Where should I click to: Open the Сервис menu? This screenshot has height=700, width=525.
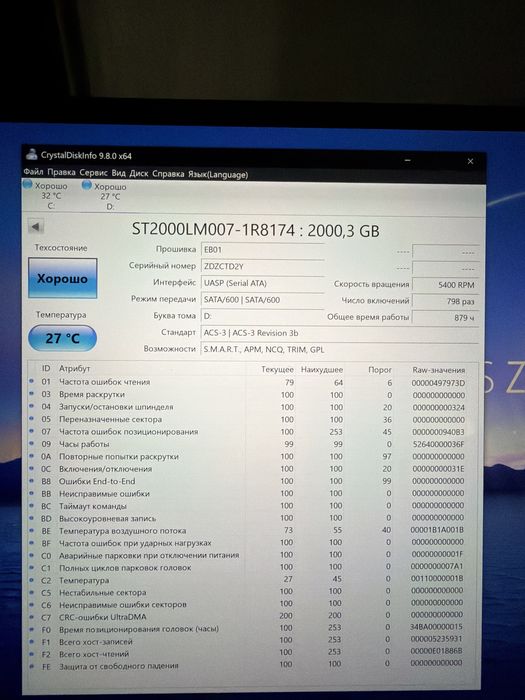pos(93,173)
